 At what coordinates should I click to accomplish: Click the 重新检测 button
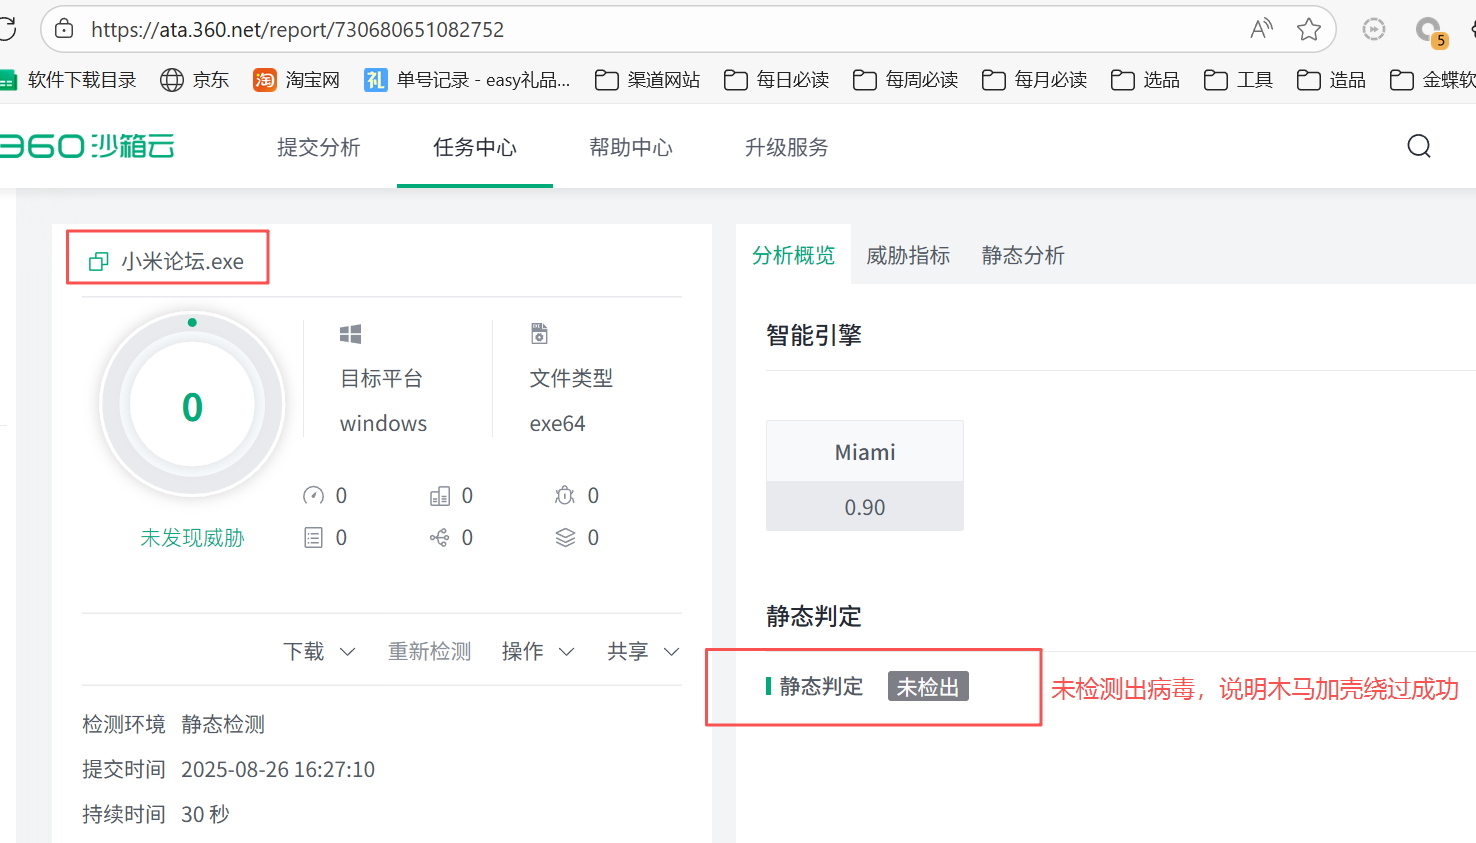click(x=430, y=652)
